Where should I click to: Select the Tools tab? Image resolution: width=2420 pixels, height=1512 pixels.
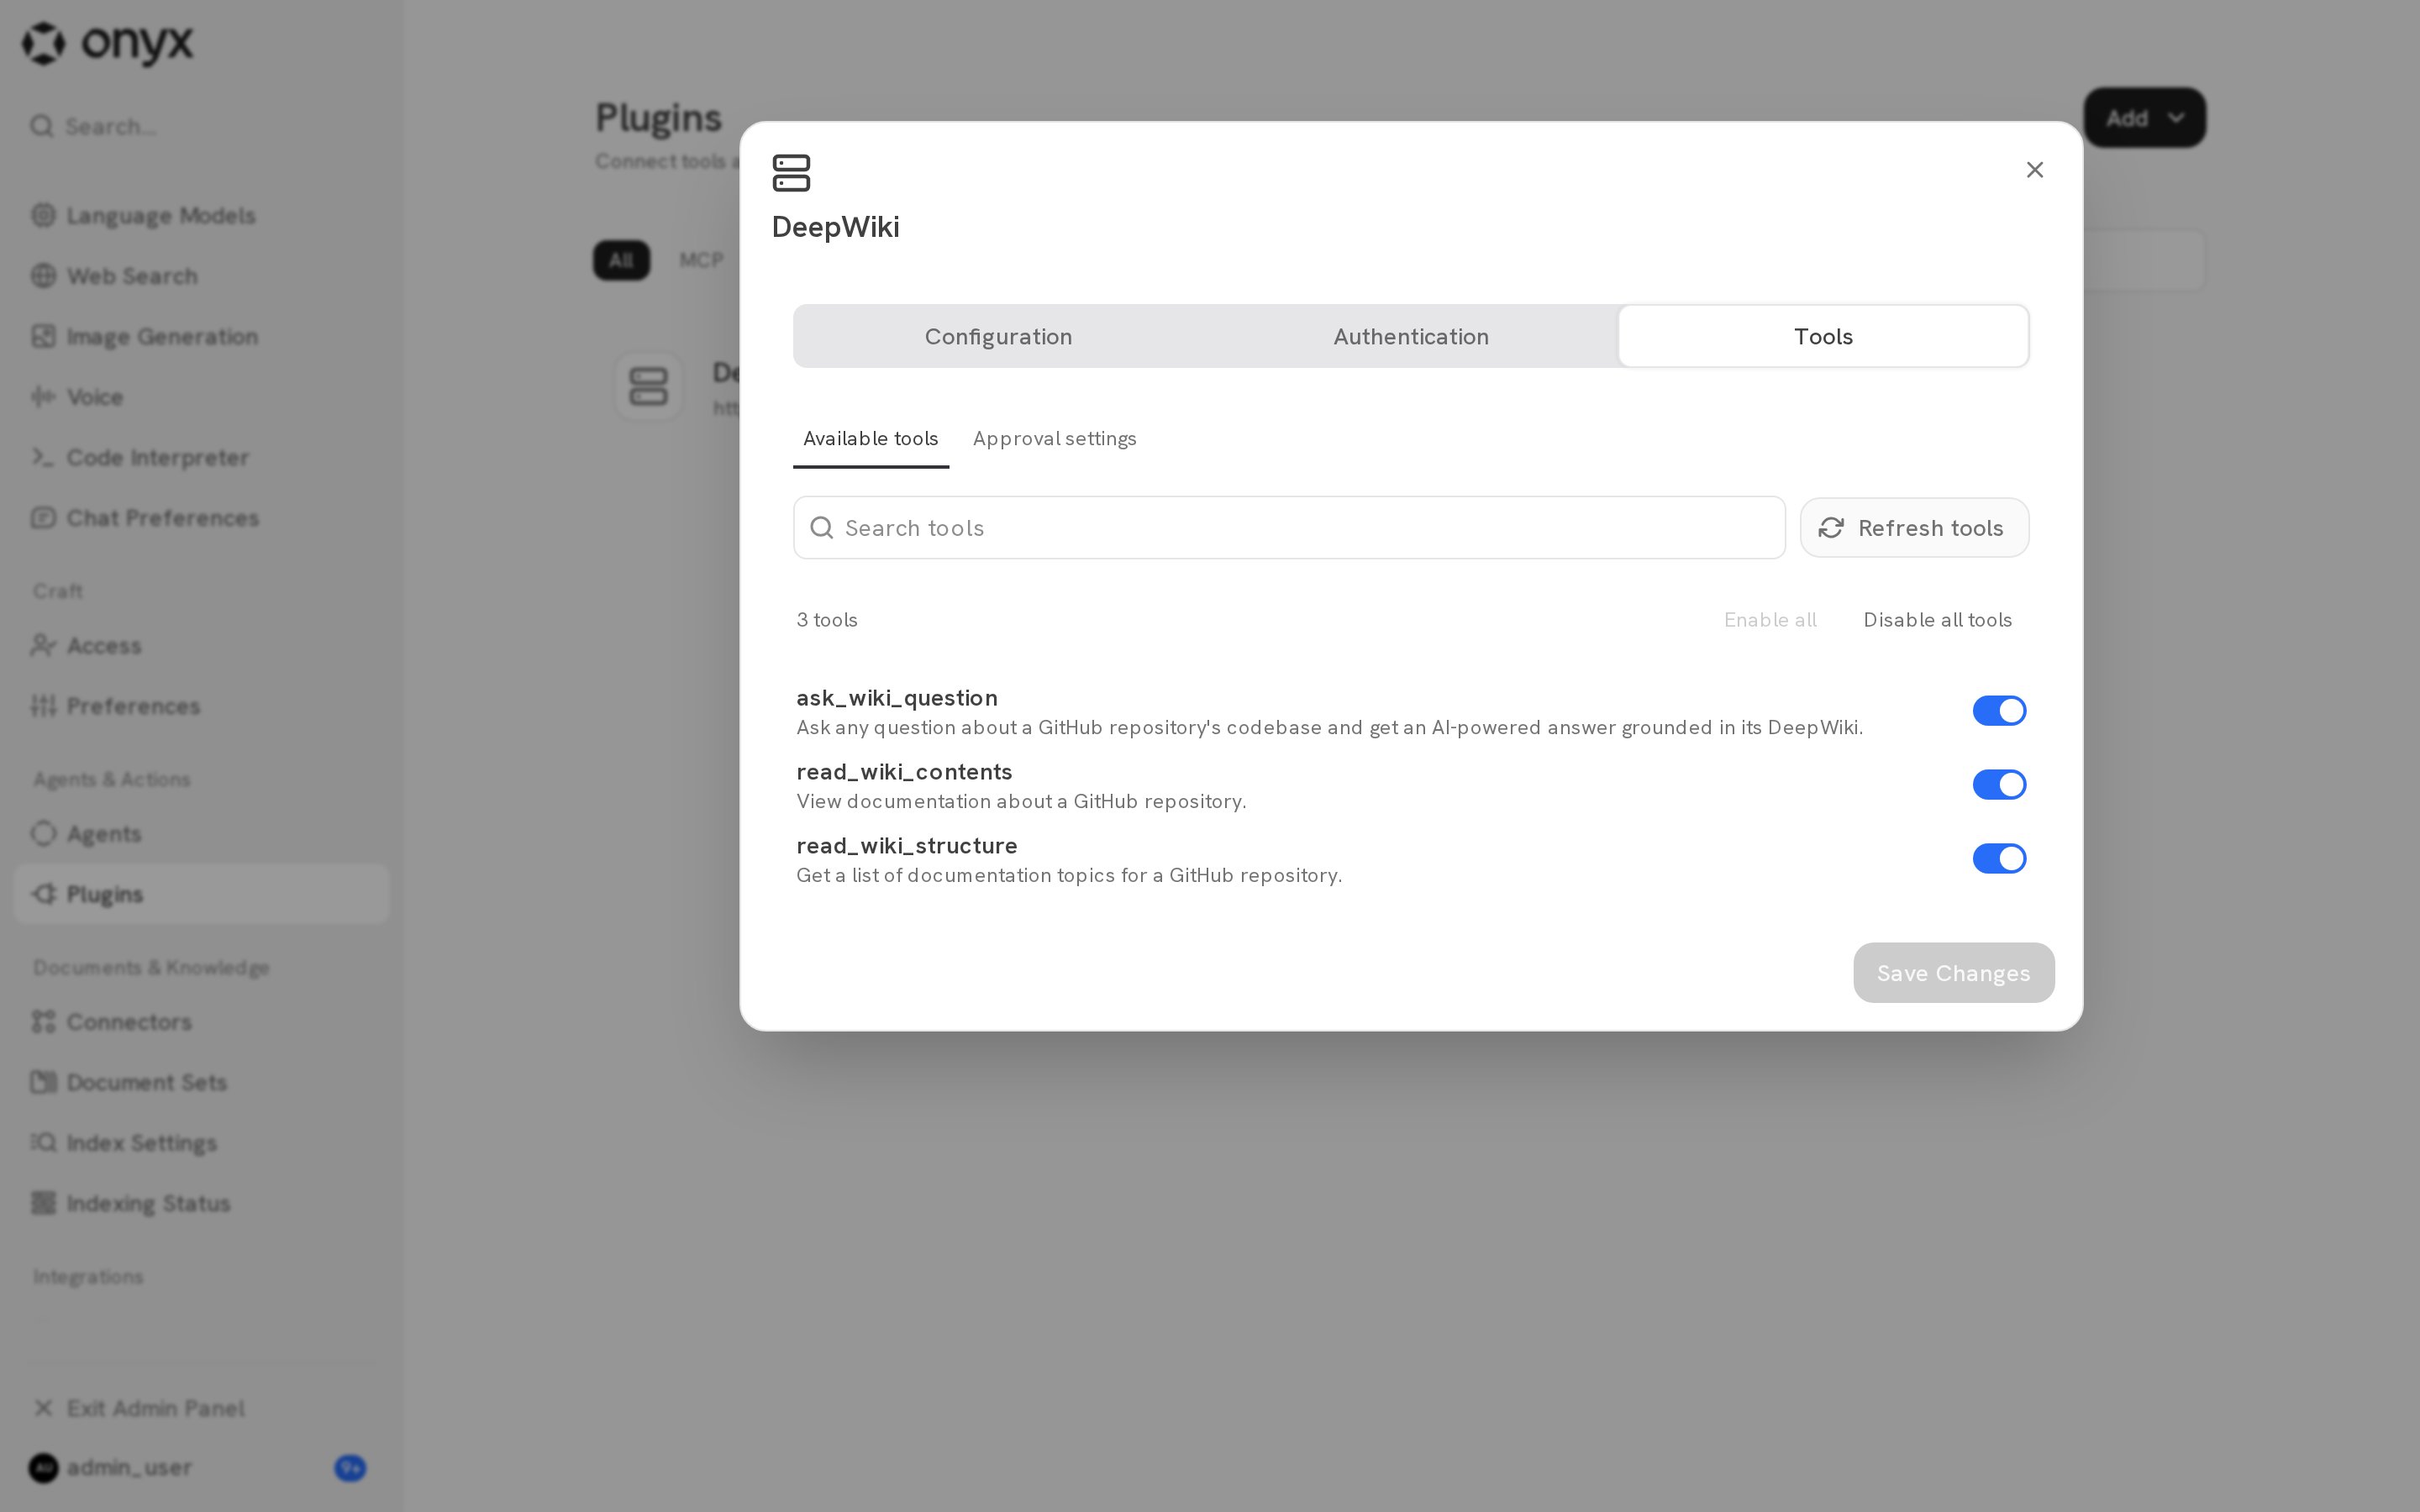tap(1823, 337)
